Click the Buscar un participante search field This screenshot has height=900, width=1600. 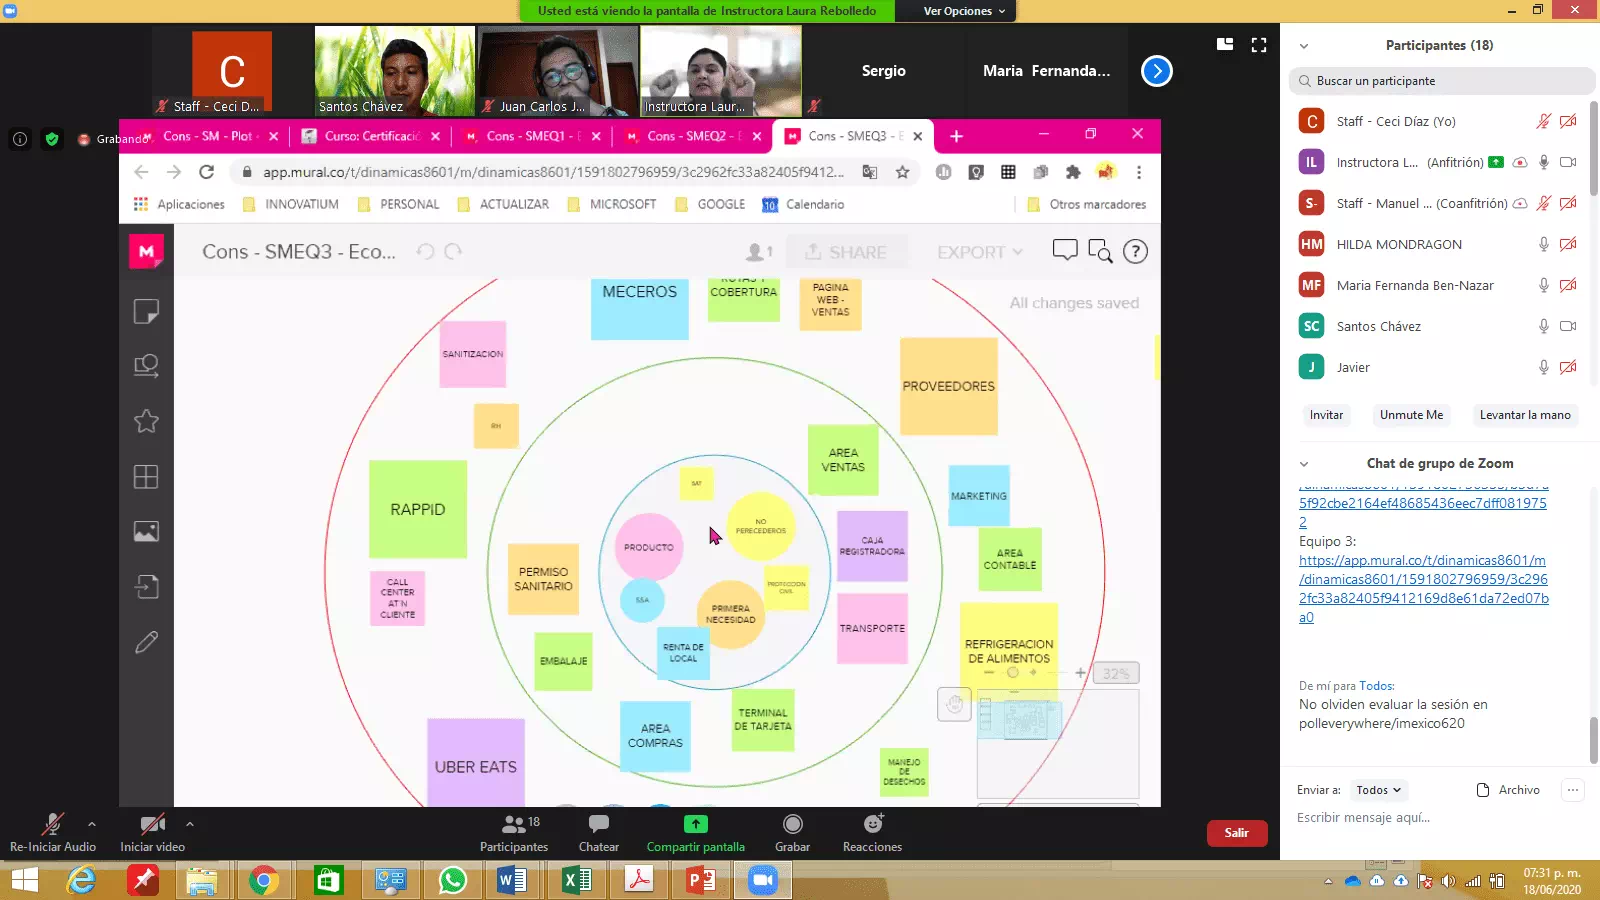(1440, 81)
